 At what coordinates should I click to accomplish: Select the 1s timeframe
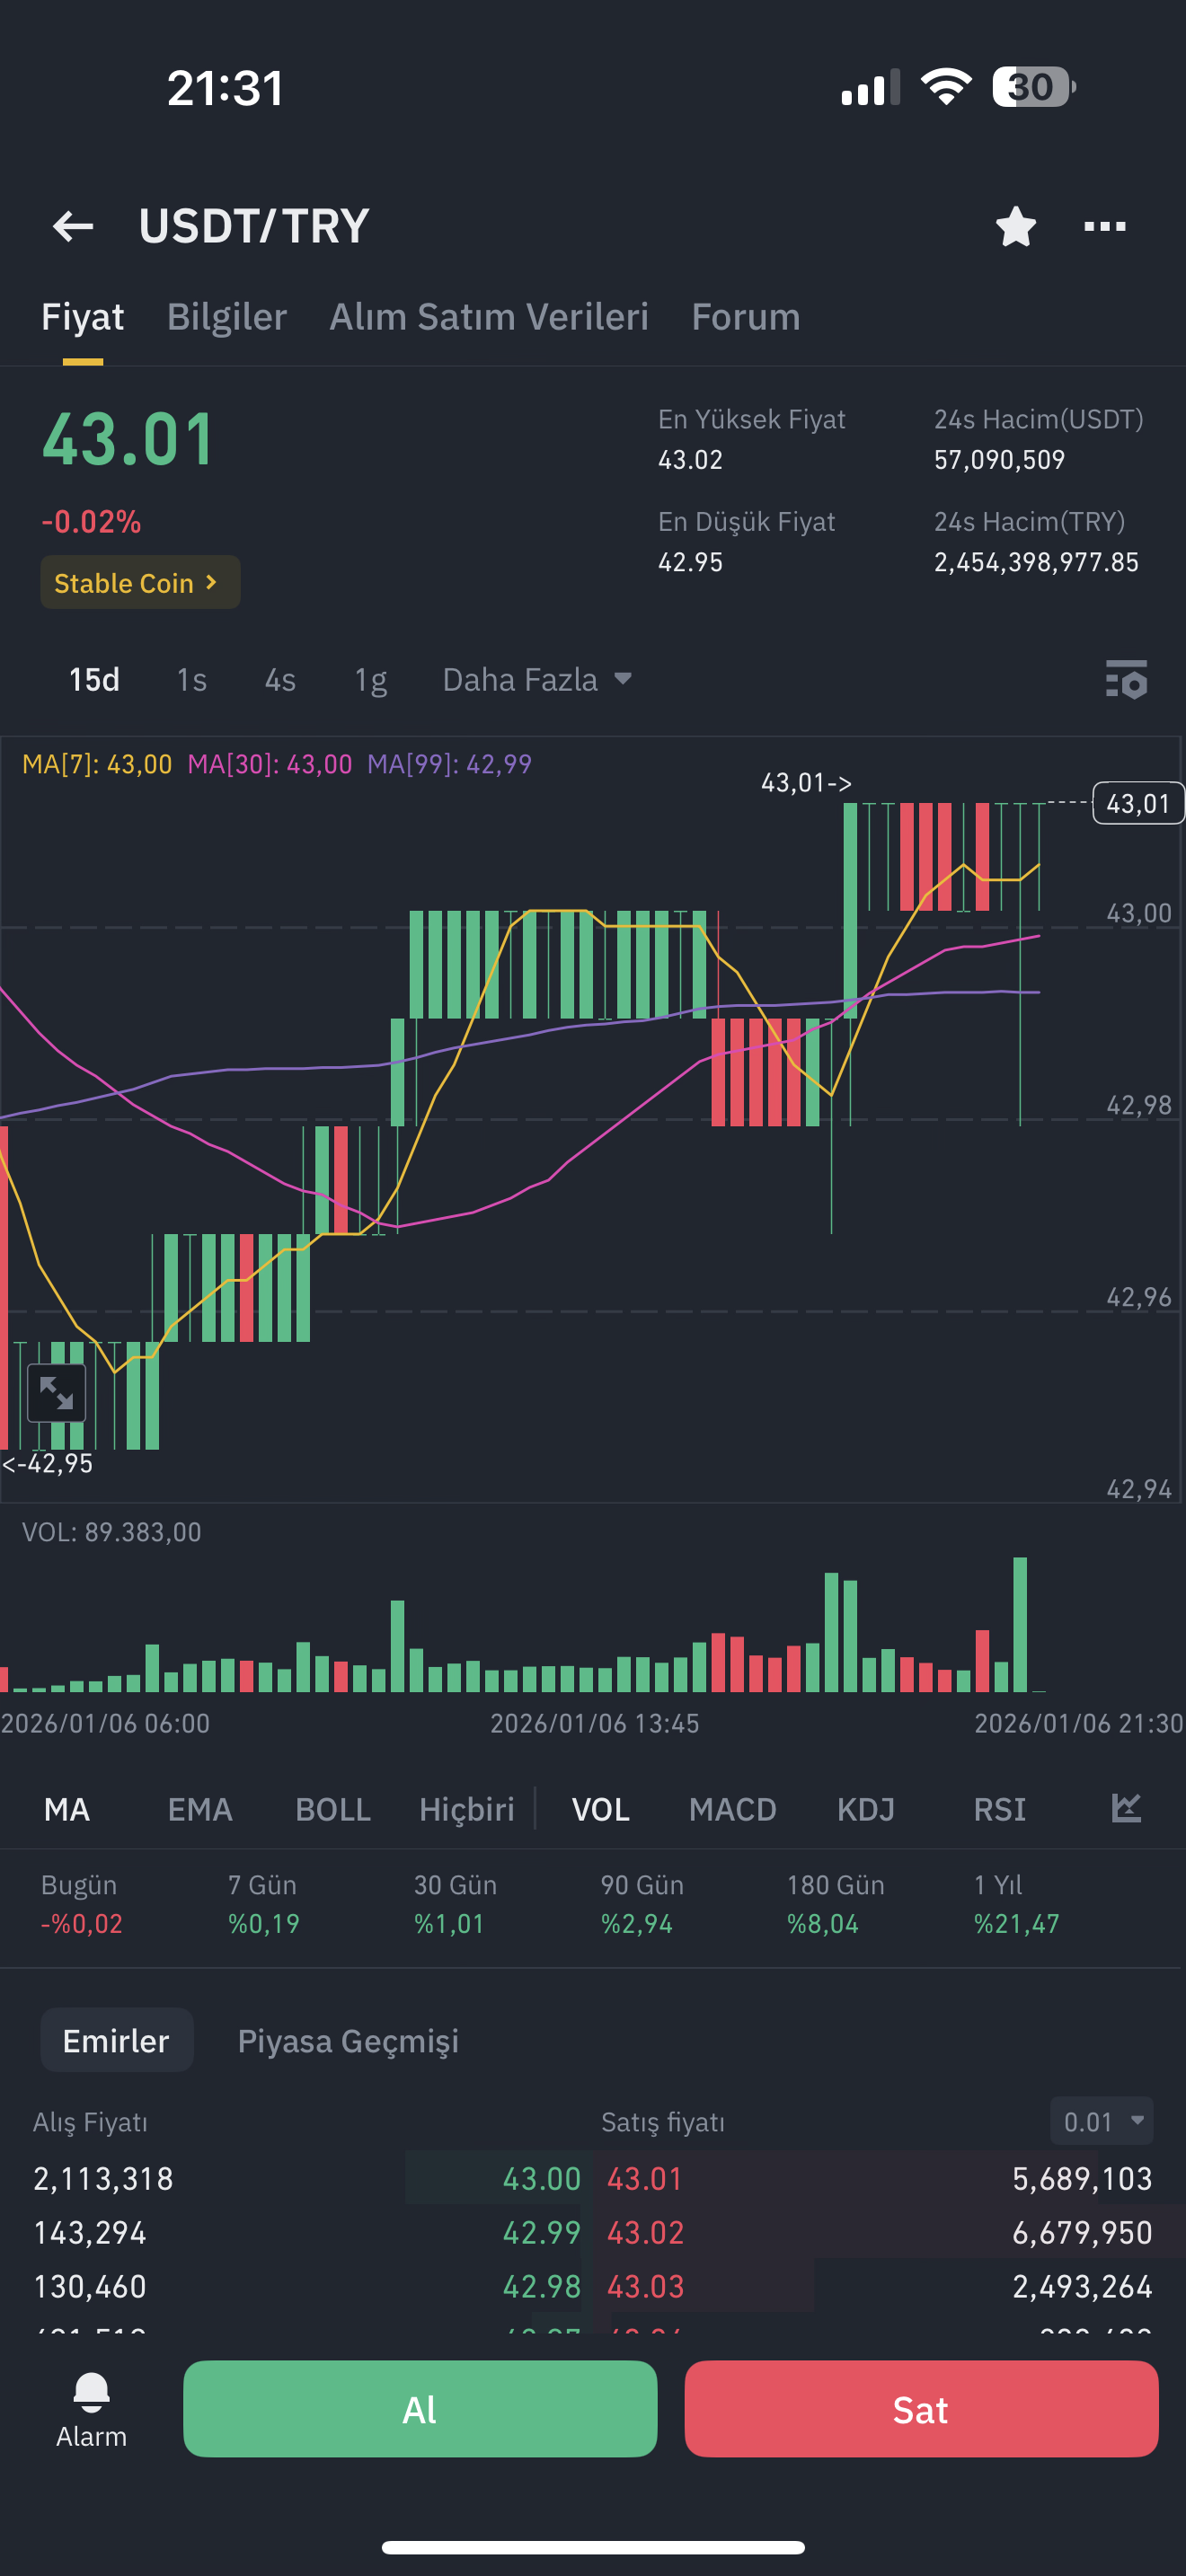point(191,680)
